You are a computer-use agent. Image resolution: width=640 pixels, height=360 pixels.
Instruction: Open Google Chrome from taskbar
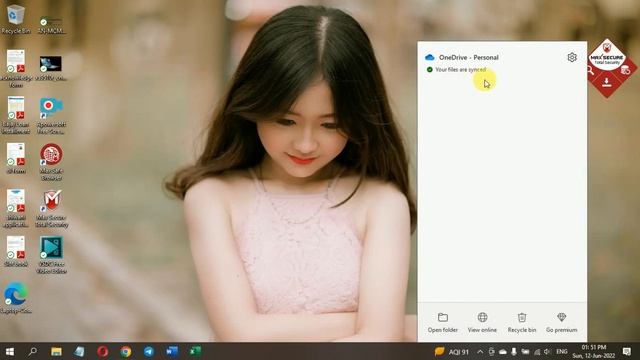[126, 351]
